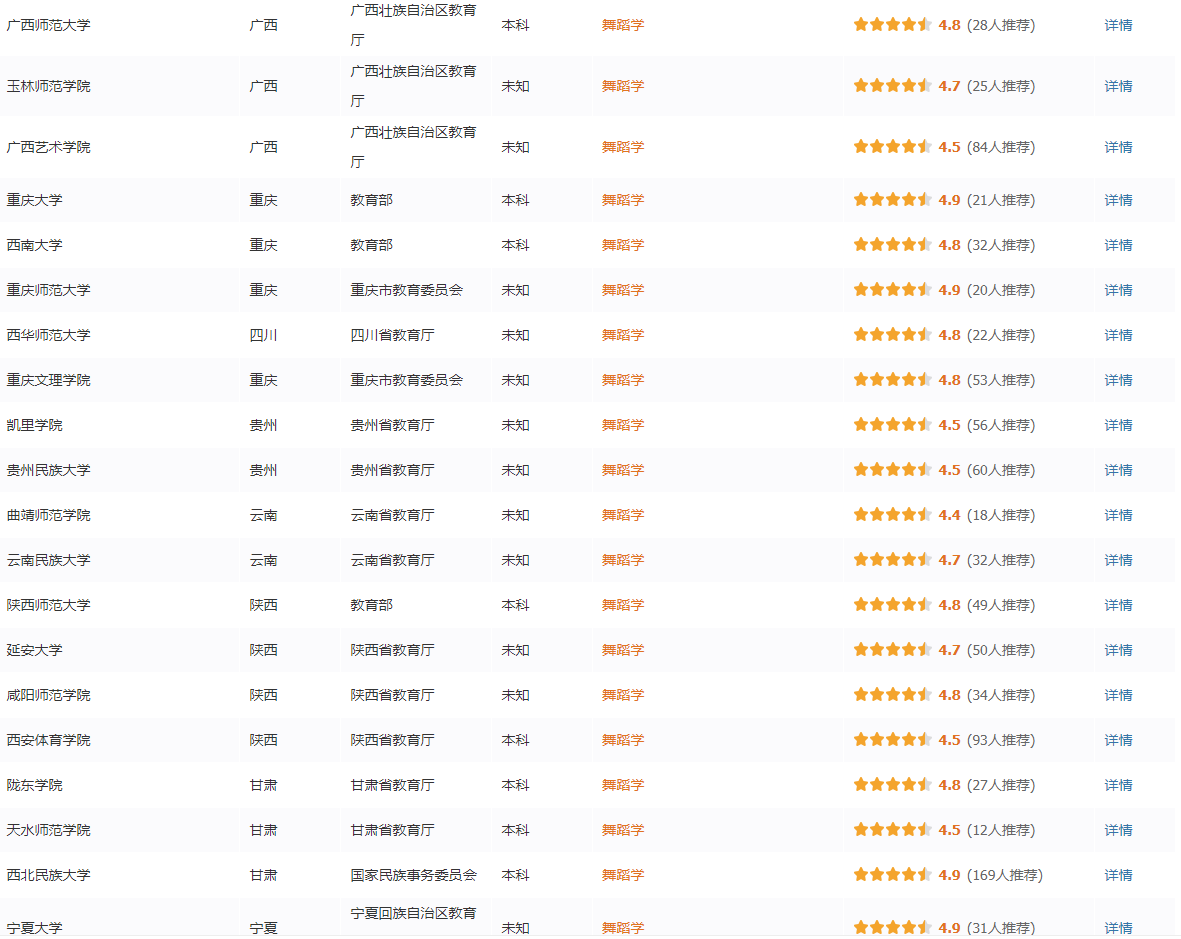Open 详情 link for 西安体育学院
Image resolution: width=1181 pixels, height=939 pixels.
tap(1118, 740)
